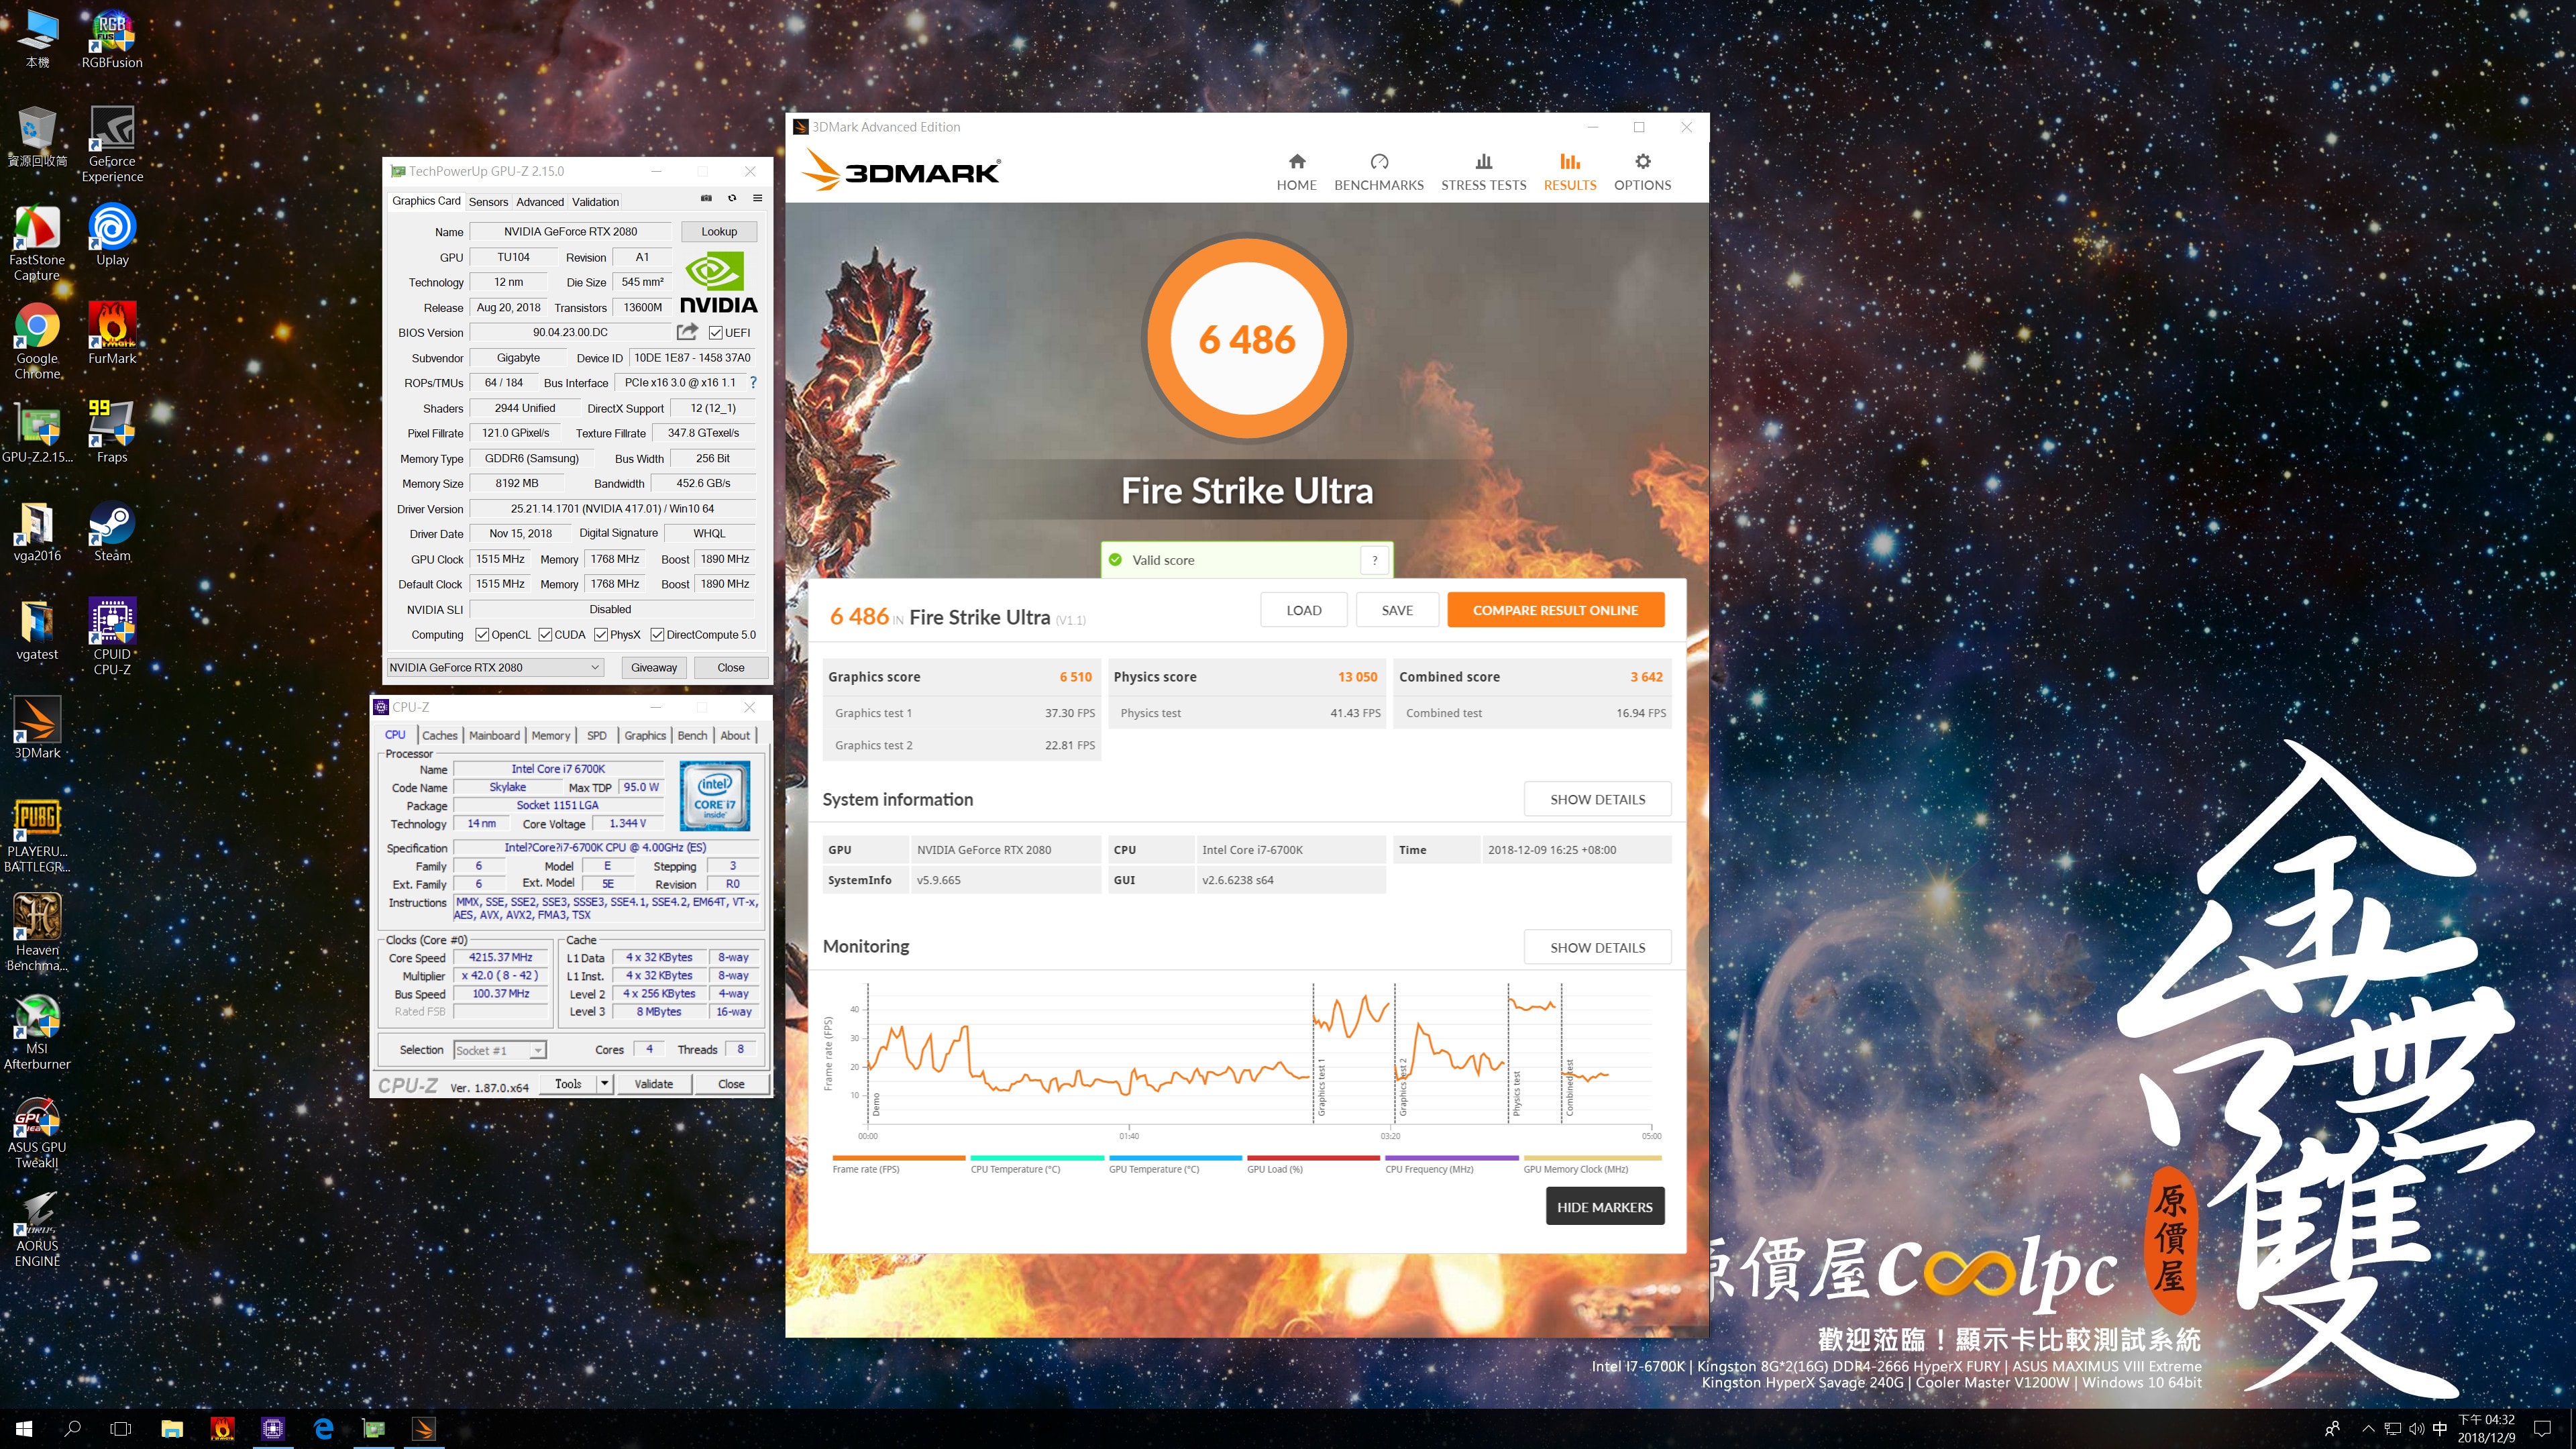Expand the Tools dropdown arrow in CPU-Z
Screen dimensions: 2576x1449
[x=604, y=1084]
